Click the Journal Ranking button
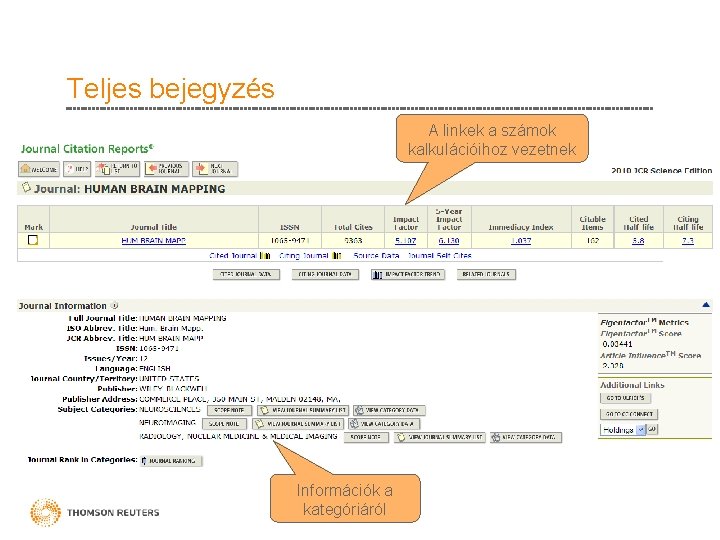The width and height of the screenshot is (720, 540). (171, 461)
